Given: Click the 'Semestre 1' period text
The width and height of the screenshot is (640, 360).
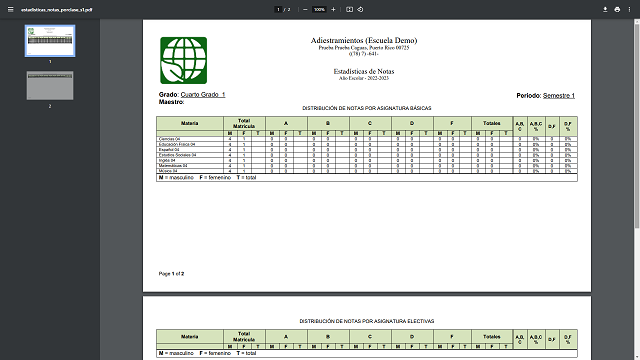Looking at the screenshot, I should coord(559,96).
